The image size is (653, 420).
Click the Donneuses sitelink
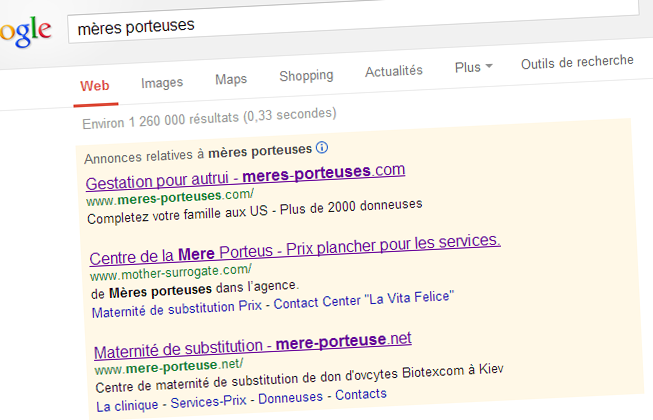coord(292,397)
